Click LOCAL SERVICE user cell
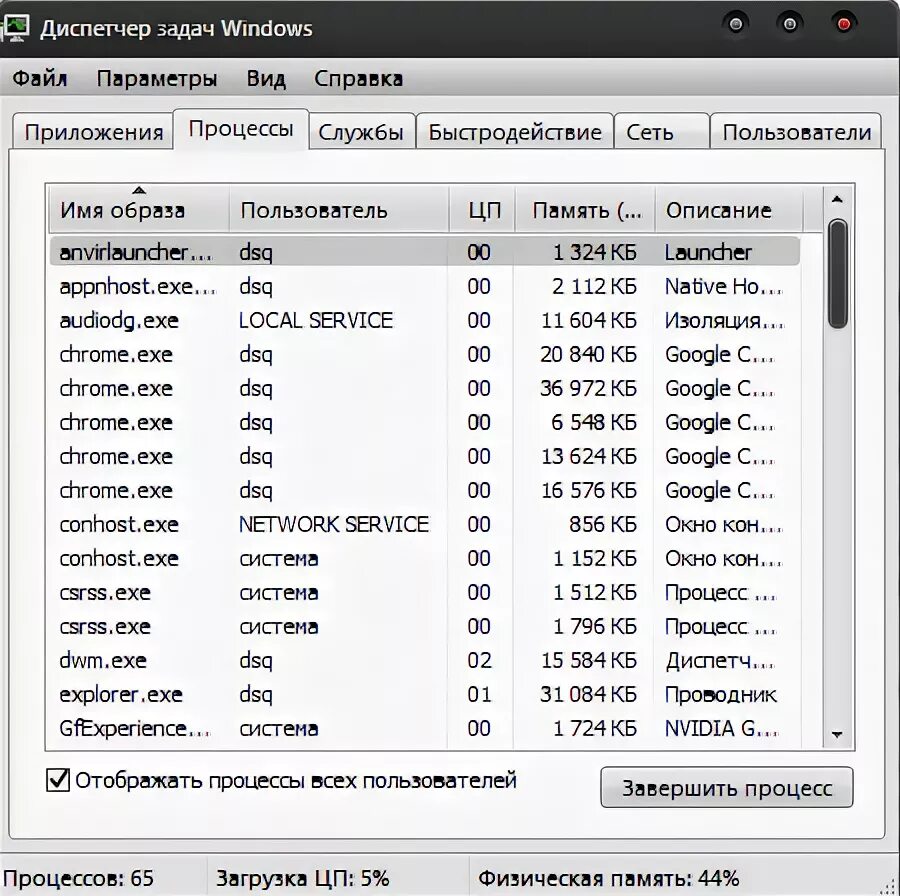The image size is (900, 896). pos(315,320)
